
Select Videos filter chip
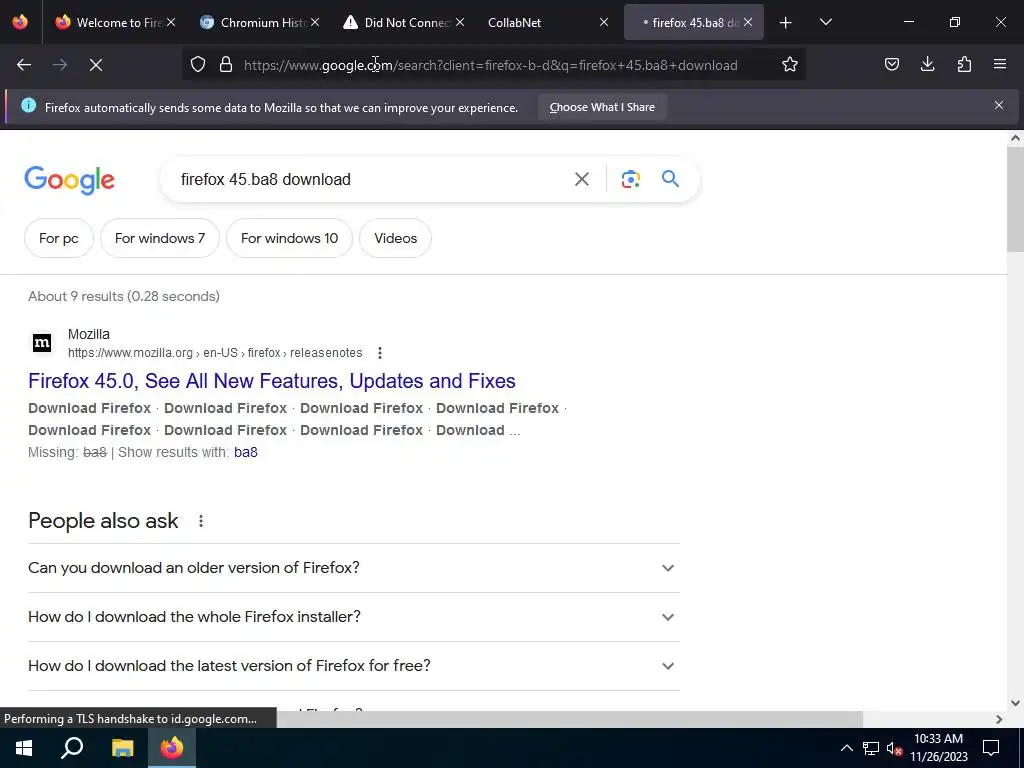click(395, 238)
